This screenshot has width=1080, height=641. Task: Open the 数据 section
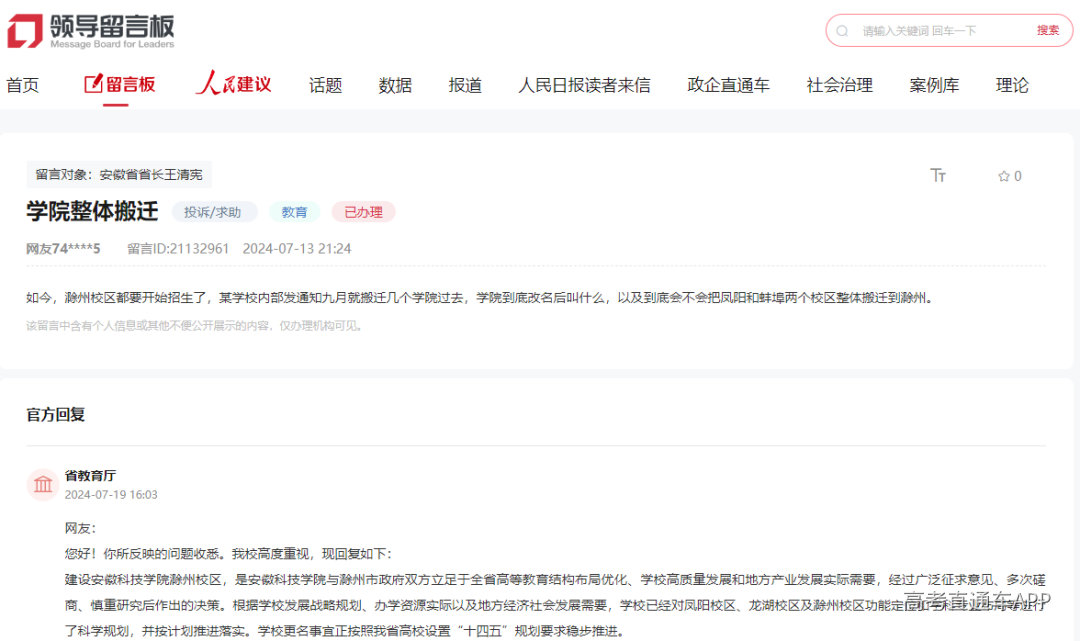point(395,86)
